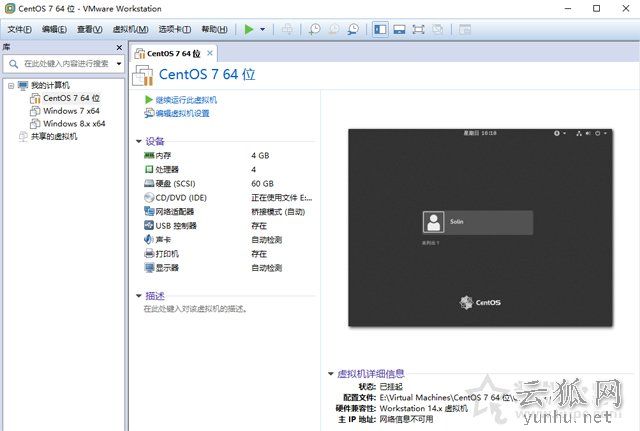Open the 查看(V) menu
The height and width of the screenshot is (431, 640).
click(x=90, y=29)
